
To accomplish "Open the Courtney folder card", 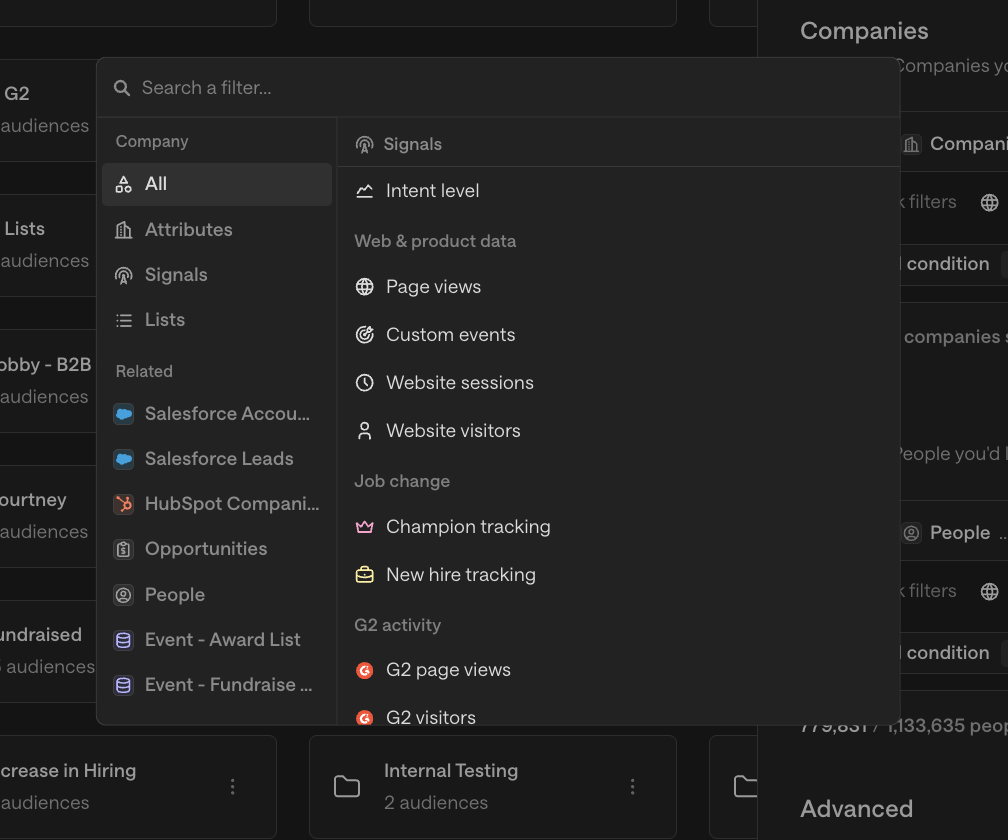I will 48,516.
